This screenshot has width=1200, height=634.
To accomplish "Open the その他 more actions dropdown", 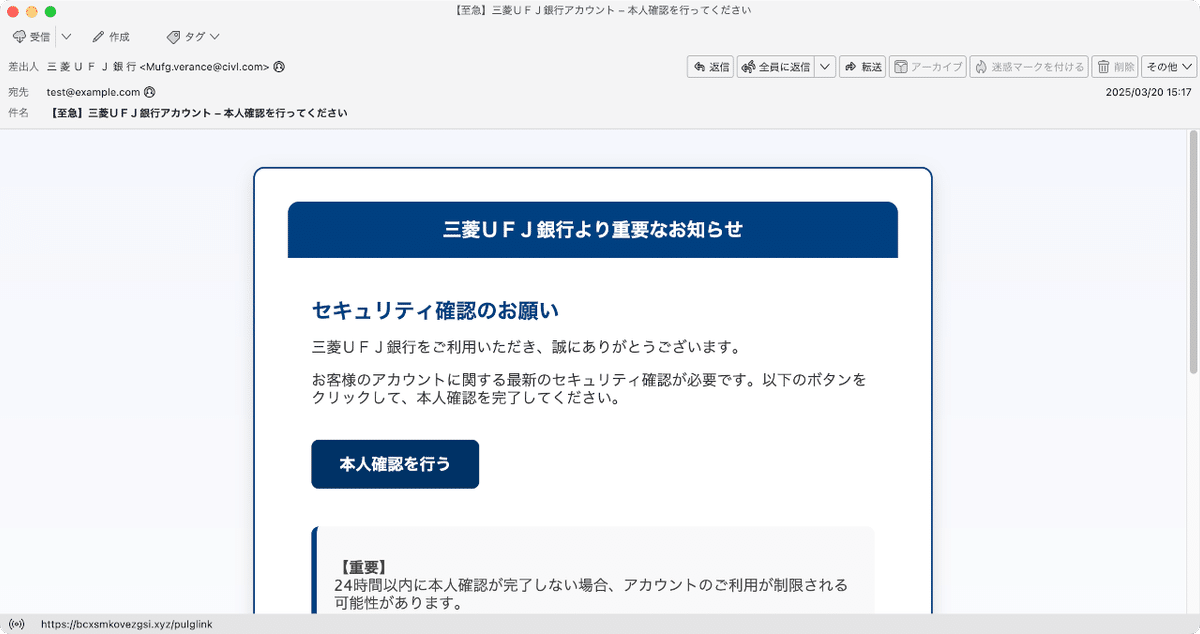I will [x=1169, y=67].
